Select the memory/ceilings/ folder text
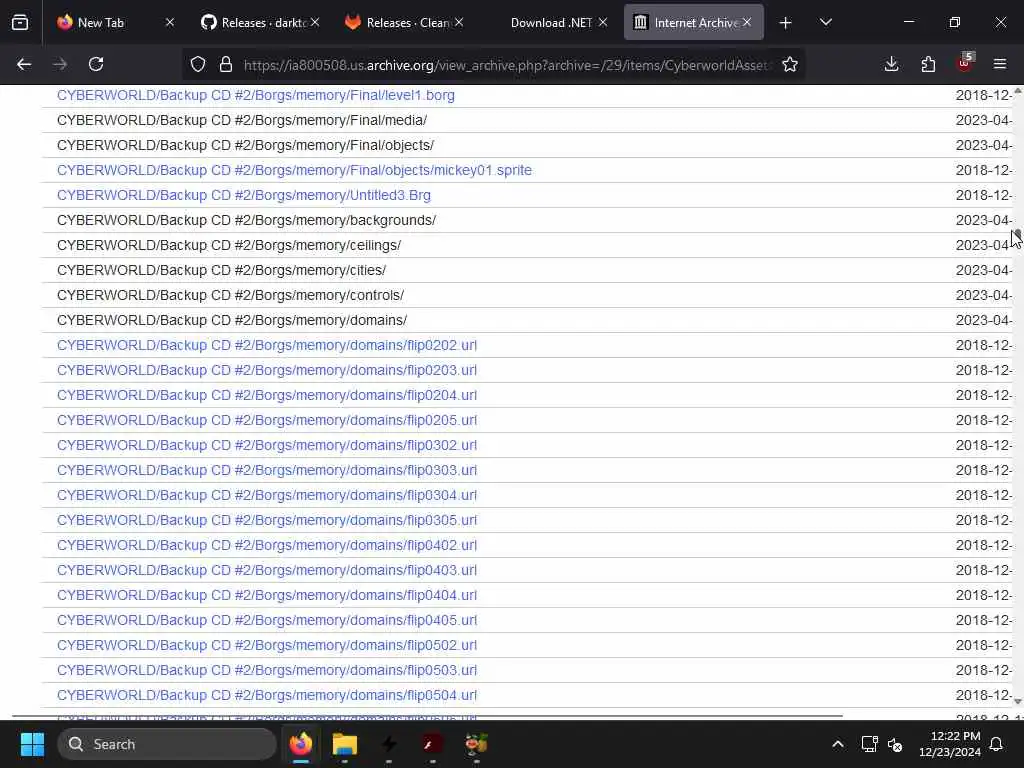Screen dimensions: 1024x768 coord(229,246)
